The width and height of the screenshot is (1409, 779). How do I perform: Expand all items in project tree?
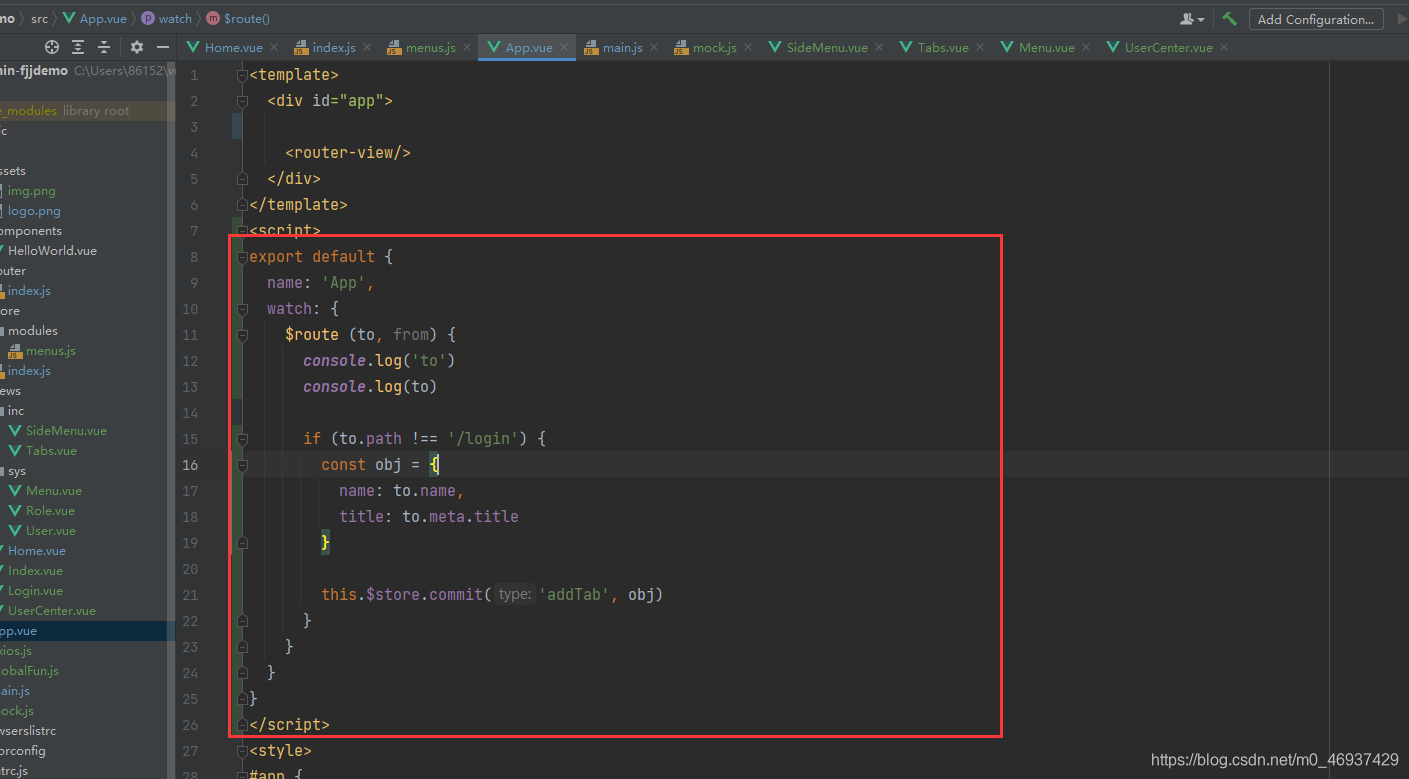pos(79,47)
